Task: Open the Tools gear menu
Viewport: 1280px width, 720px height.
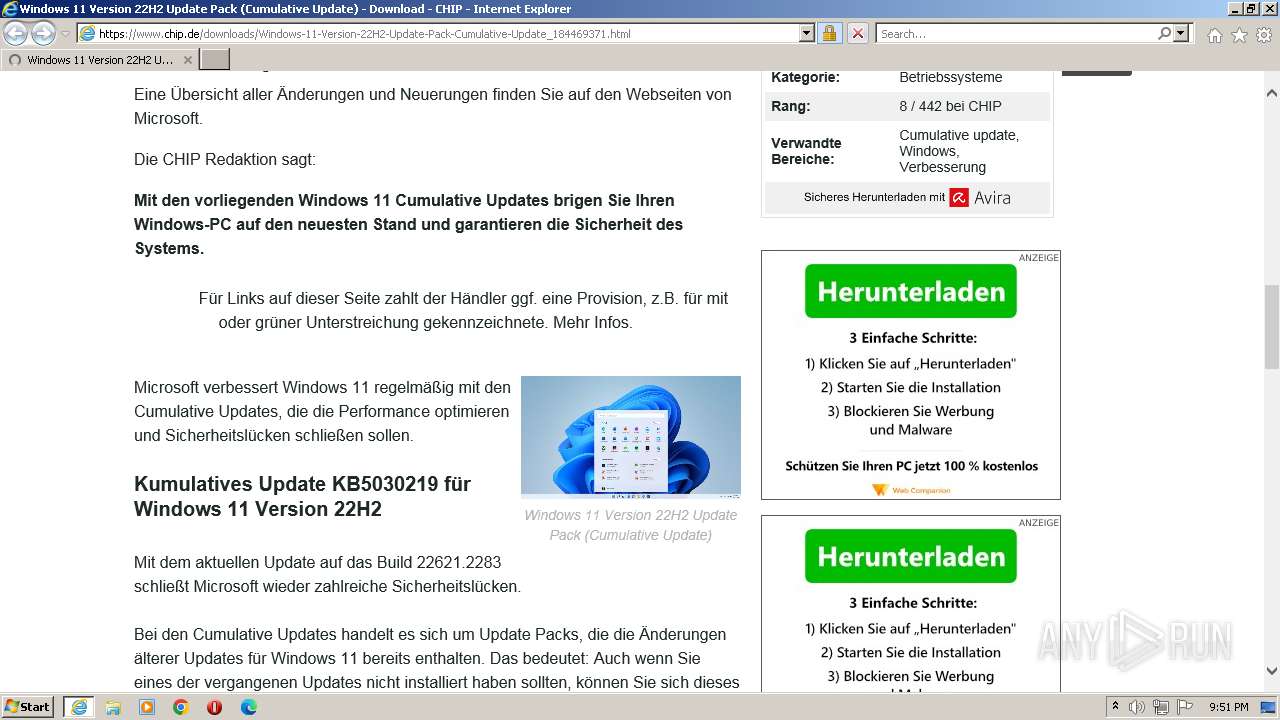Action: [x=1264, y=35]
